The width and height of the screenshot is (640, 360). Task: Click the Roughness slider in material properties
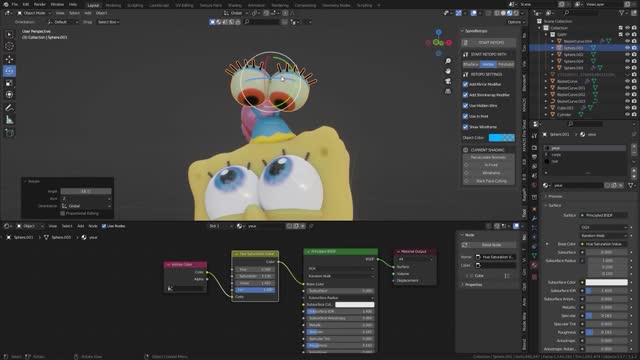tap(606, 333)
